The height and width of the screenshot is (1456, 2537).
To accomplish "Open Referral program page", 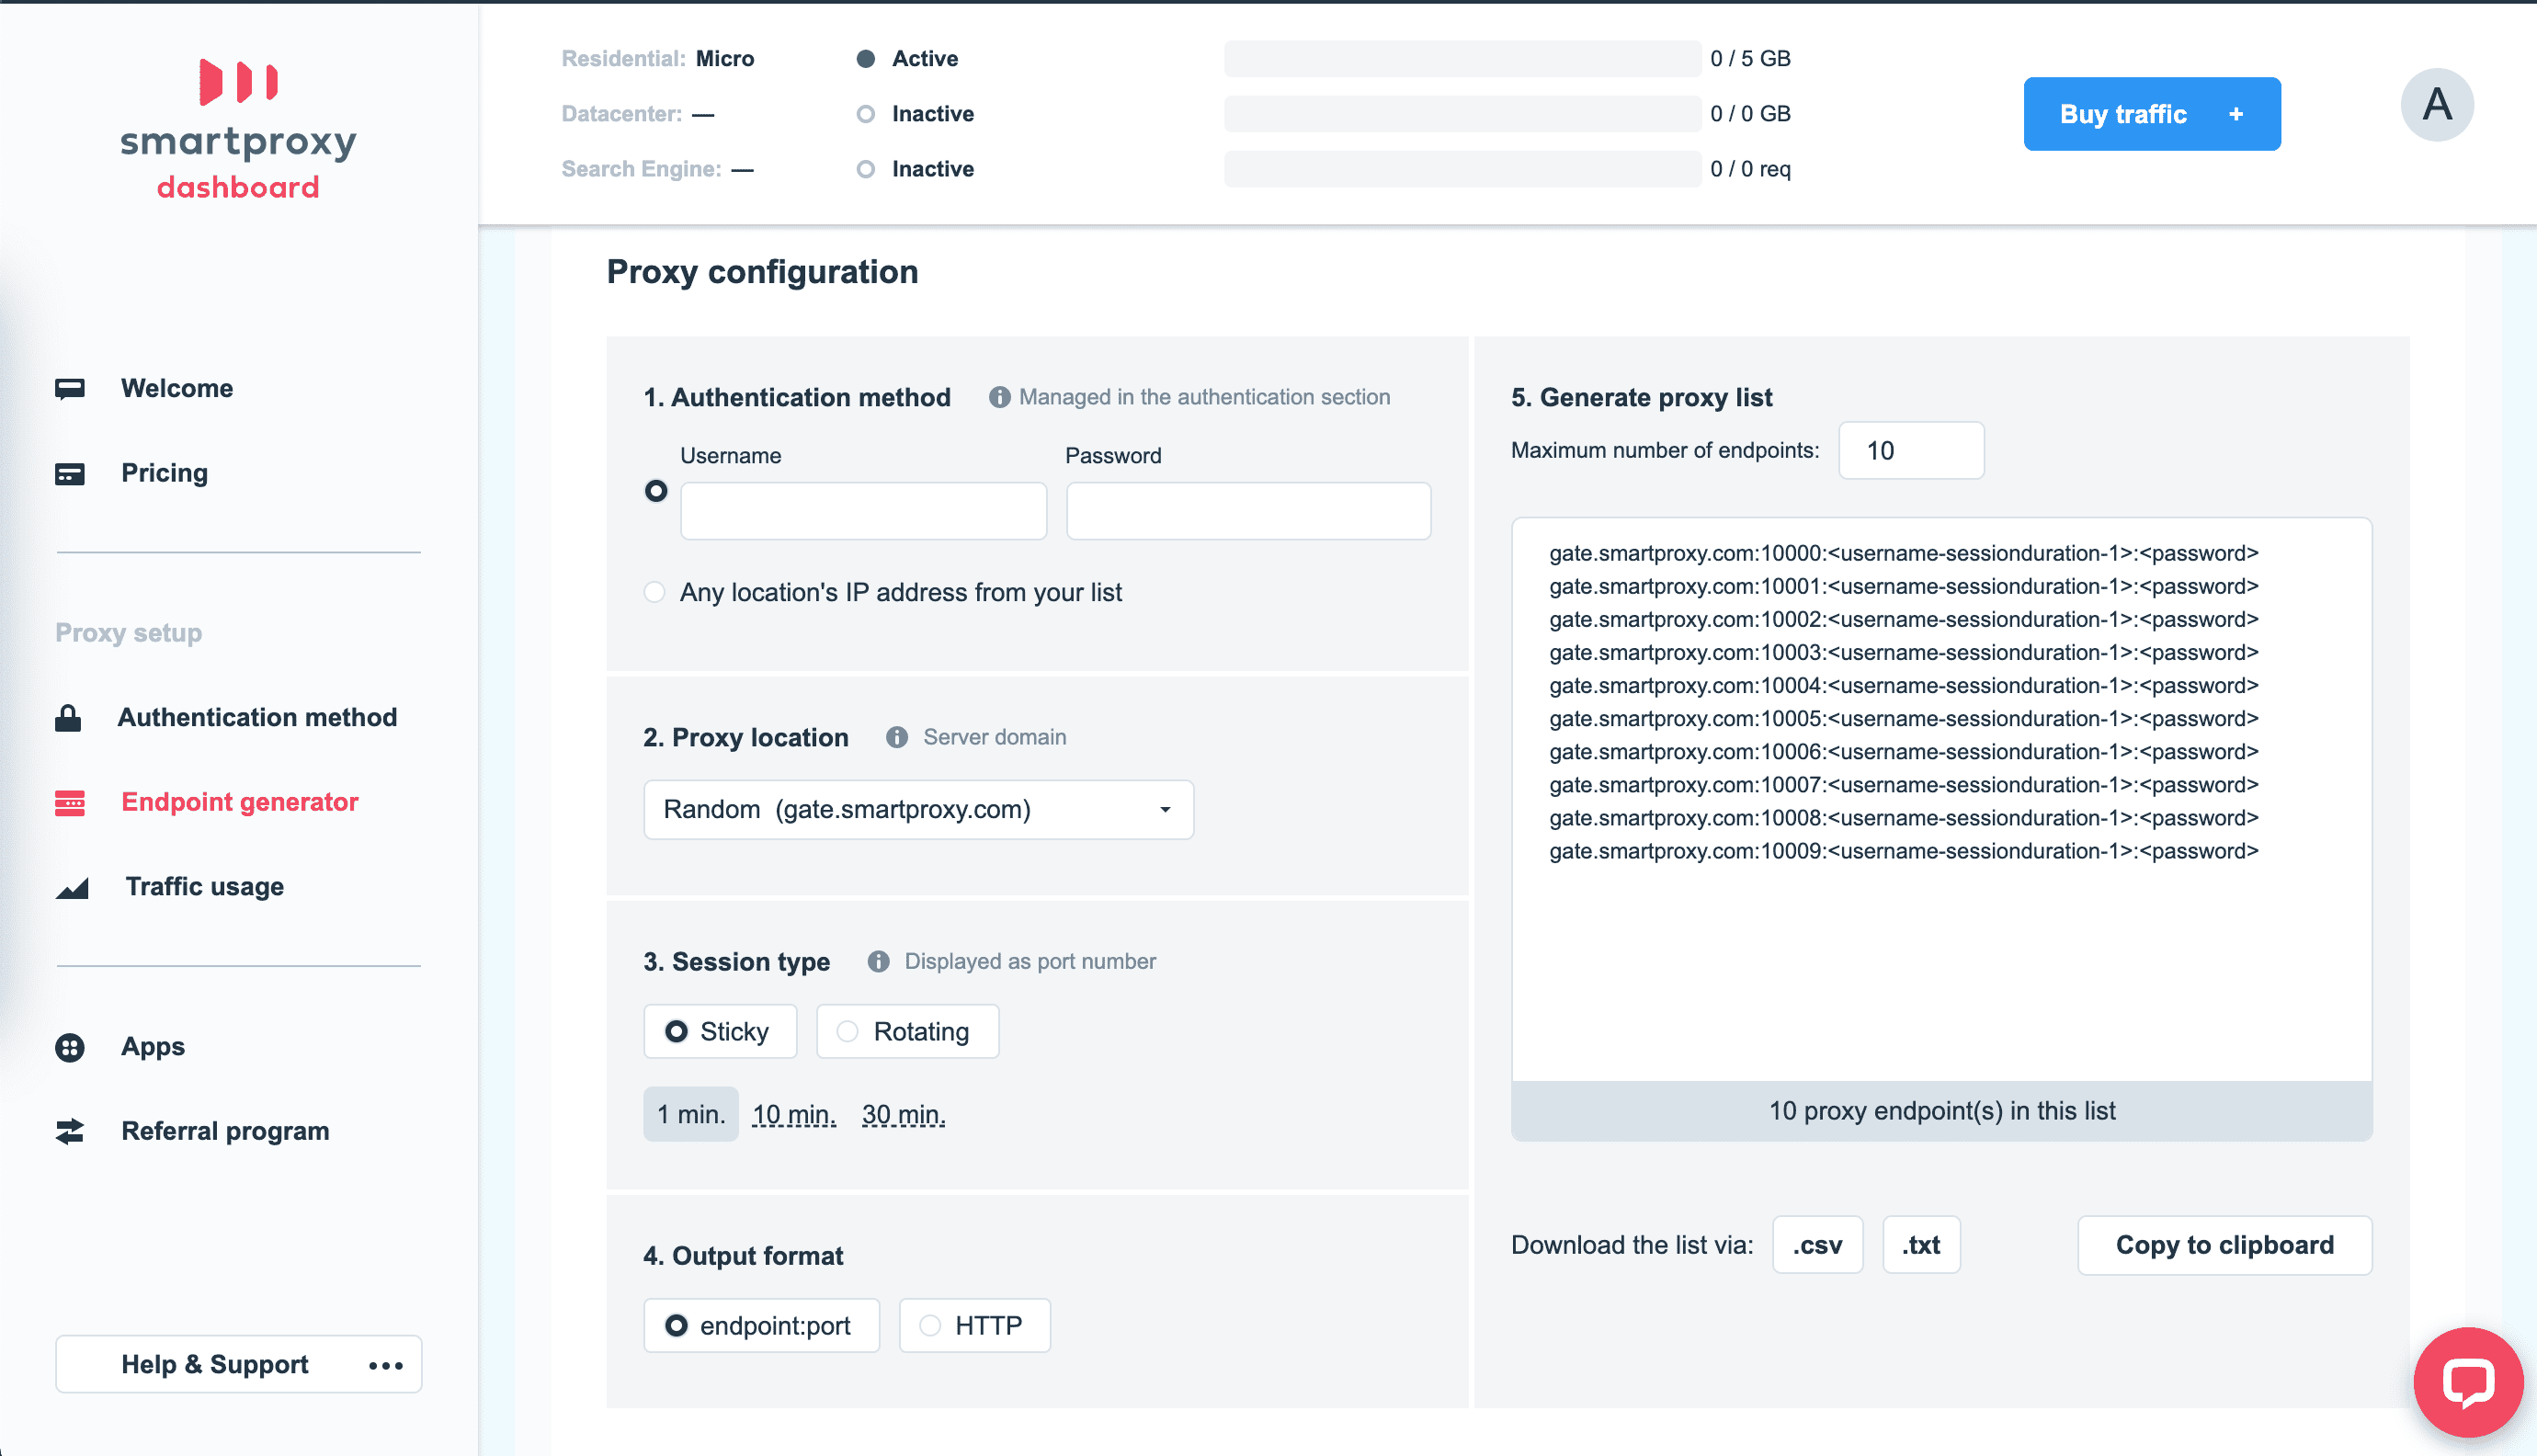I will click(x=225, y=1131).
